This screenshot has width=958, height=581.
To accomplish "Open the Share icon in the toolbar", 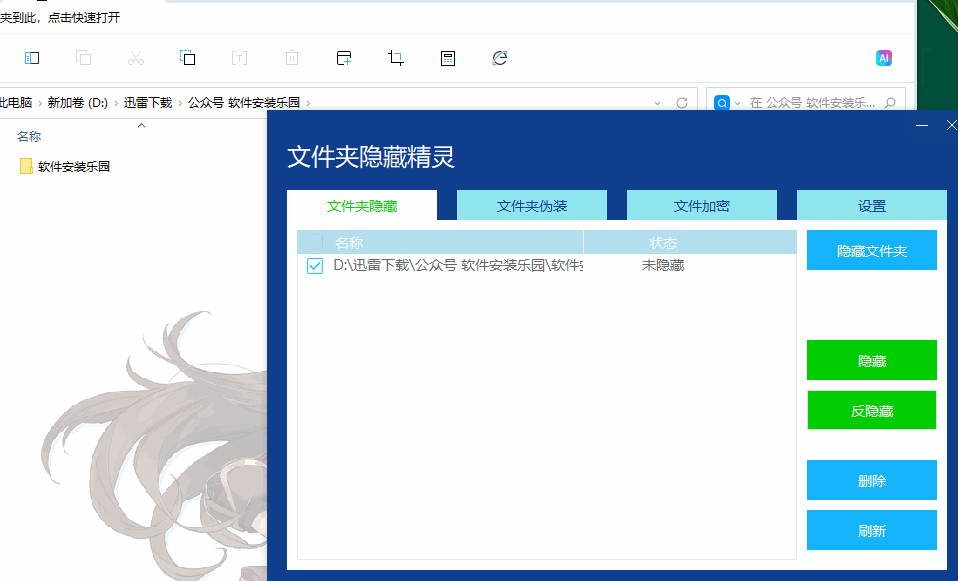I will click(343, 58).
